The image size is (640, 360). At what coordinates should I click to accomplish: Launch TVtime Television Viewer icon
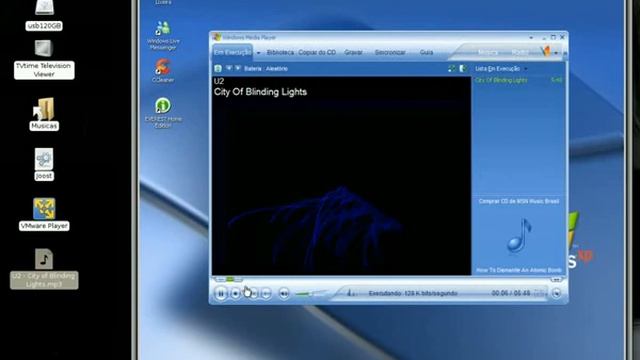(x=44, y=59)
